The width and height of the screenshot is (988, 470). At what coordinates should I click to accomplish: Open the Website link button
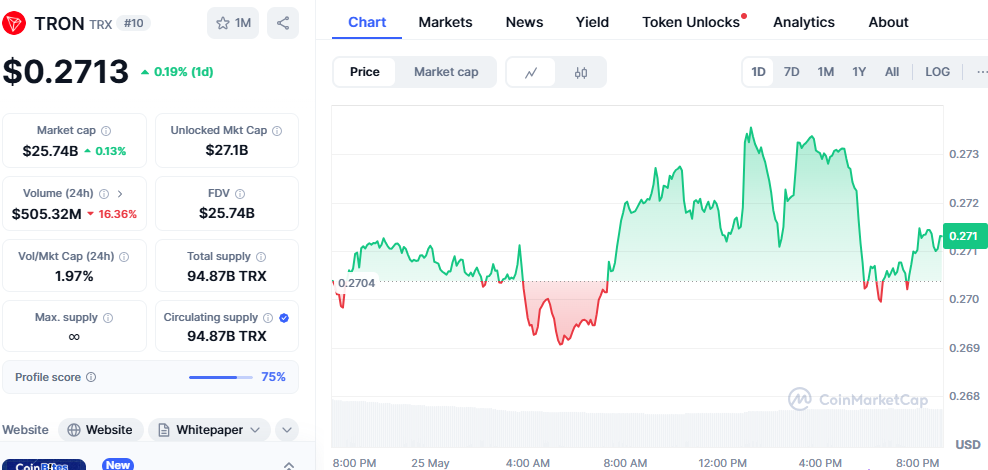click(101, 430)
